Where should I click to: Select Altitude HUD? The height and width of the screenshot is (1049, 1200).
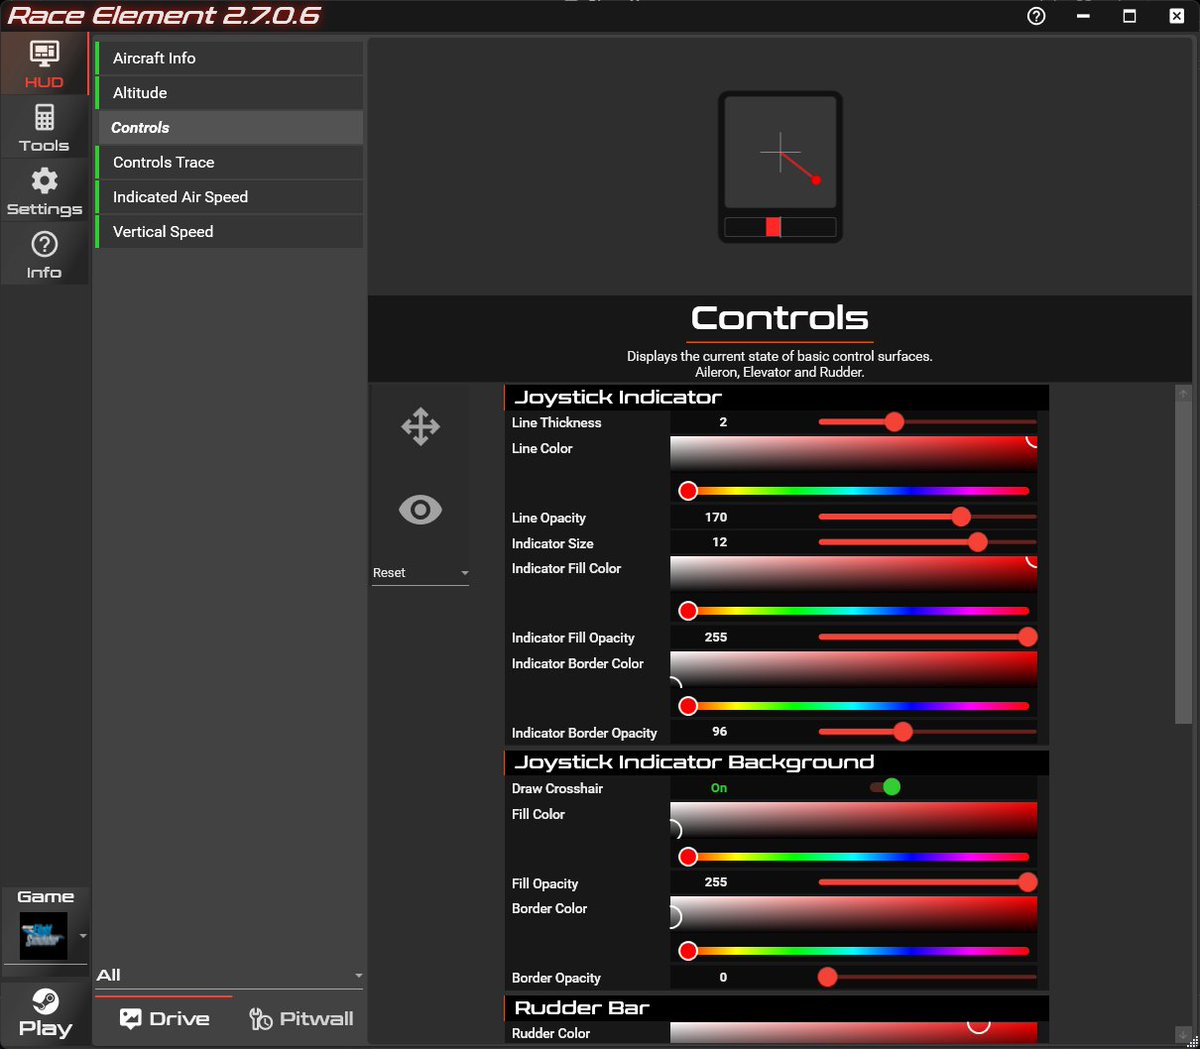coord(230,93)
